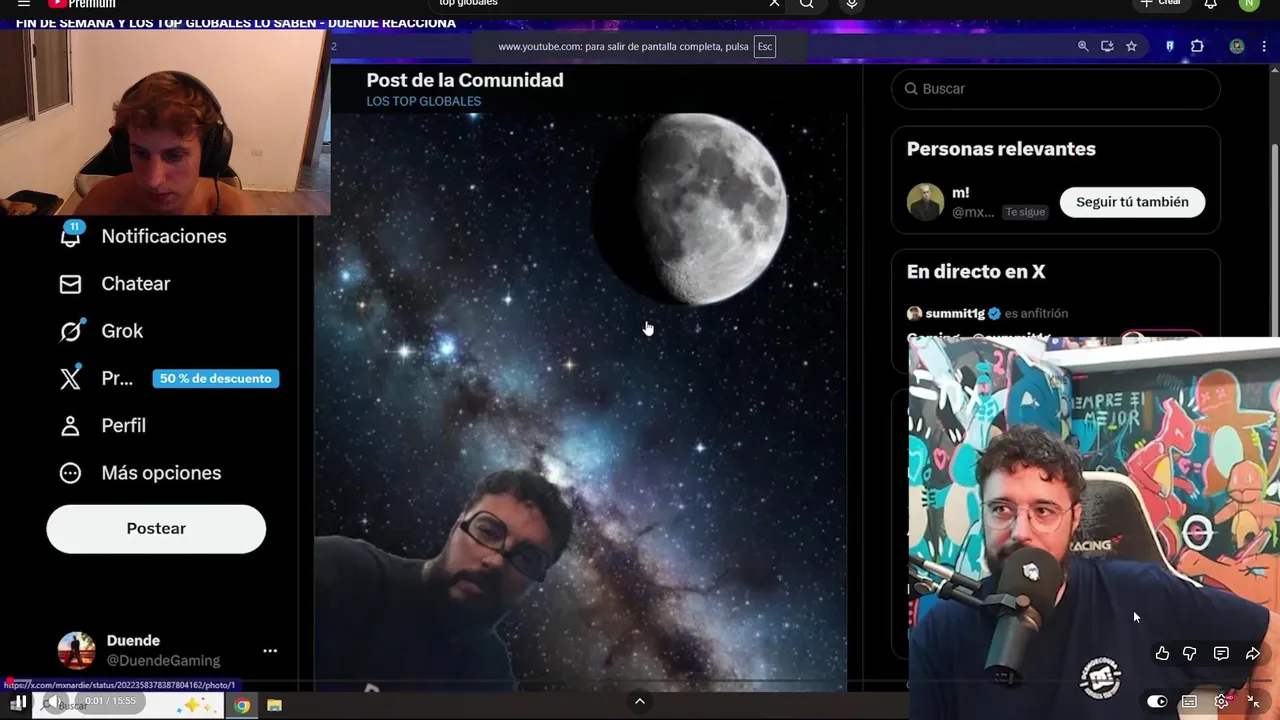Click the Duende profile picture
The width and height of the screenshot is (1280, 720).
click(x=76, y=651)
